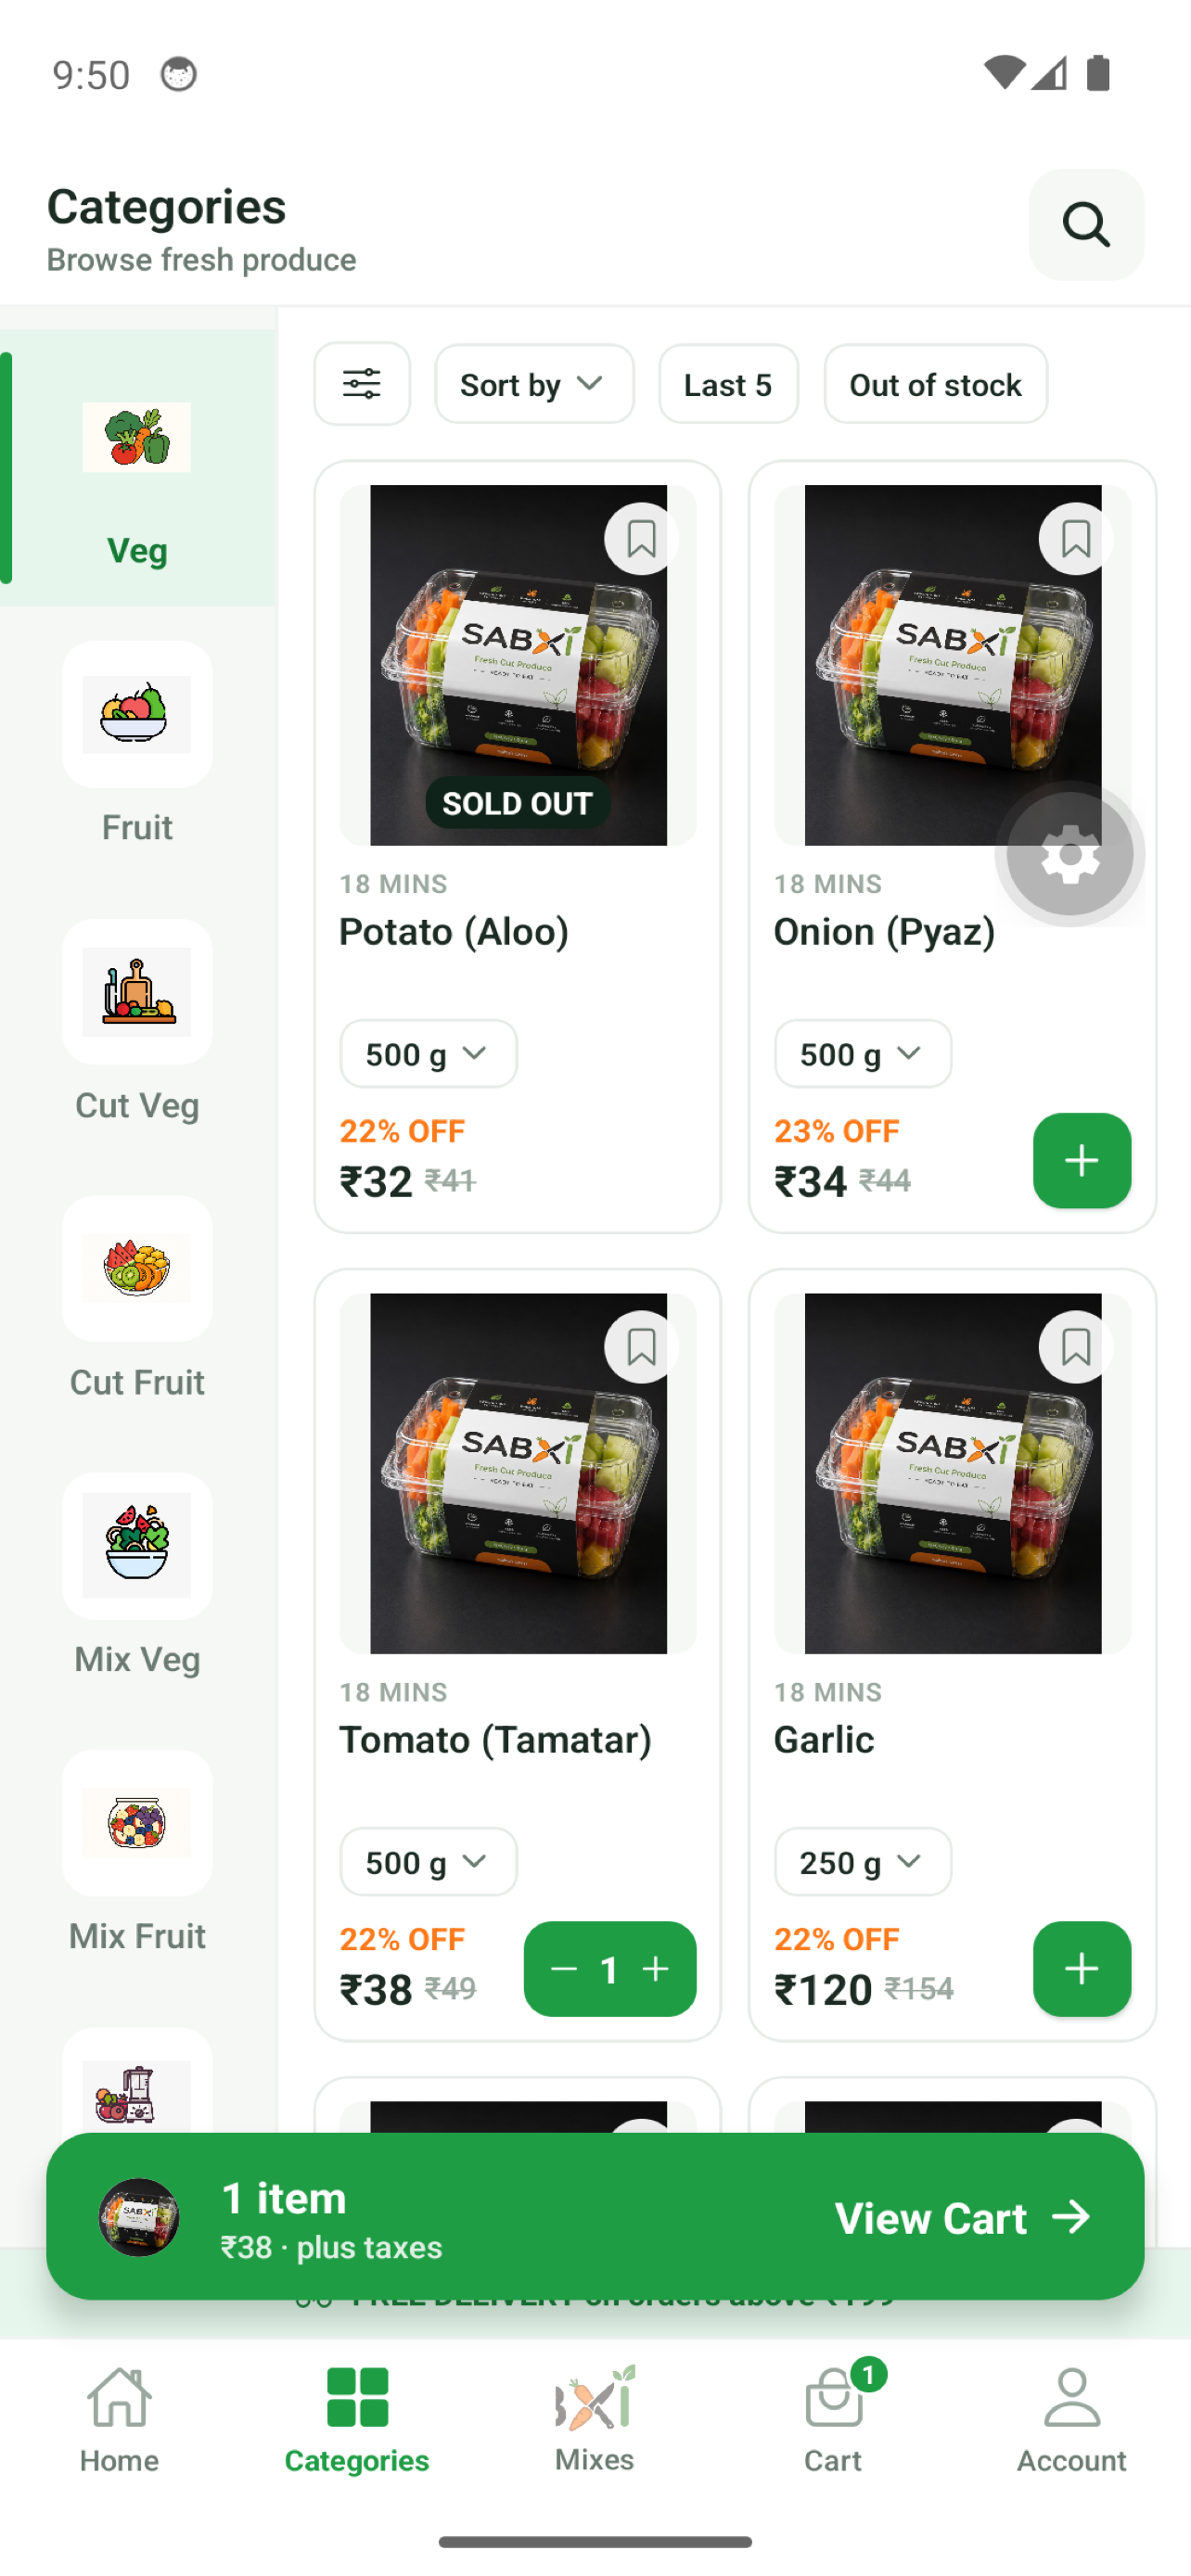The image size is (1191, 2576).
Task: Select the Mix Fruit category
Action: click(x=137, y=1853)
